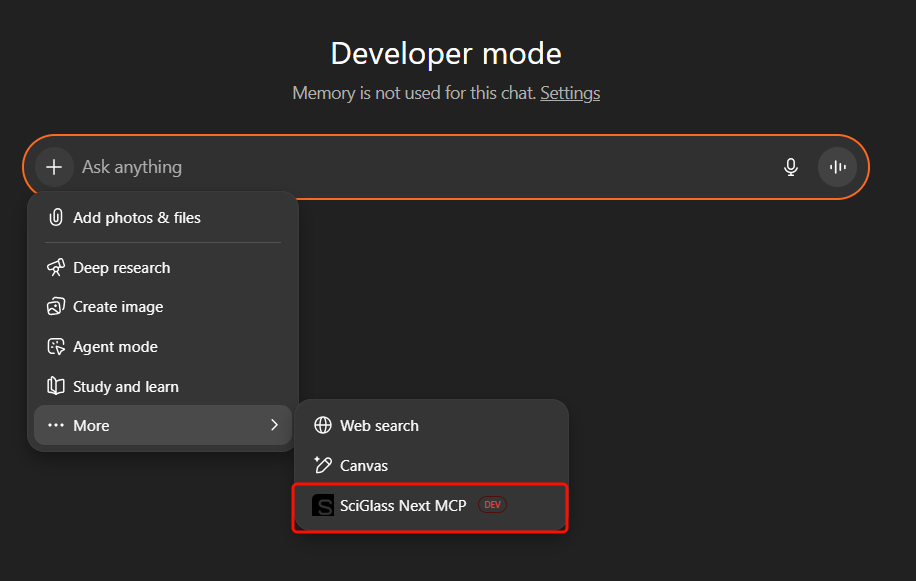Click the SciGlass "S" logo icon
Screen dimensions: 916x581
coord(323,506)
